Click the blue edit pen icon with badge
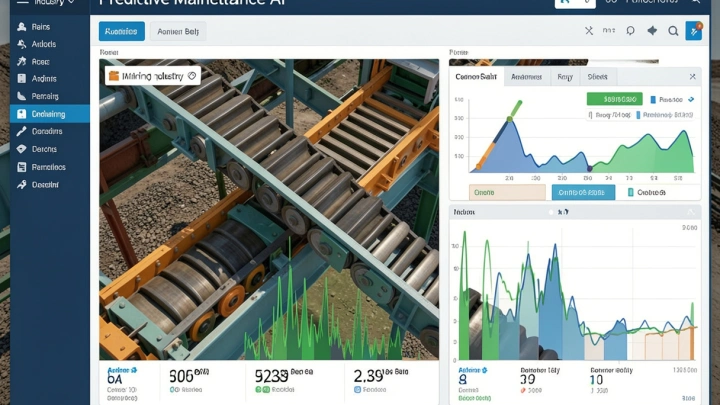 click(x=694, y=31)
